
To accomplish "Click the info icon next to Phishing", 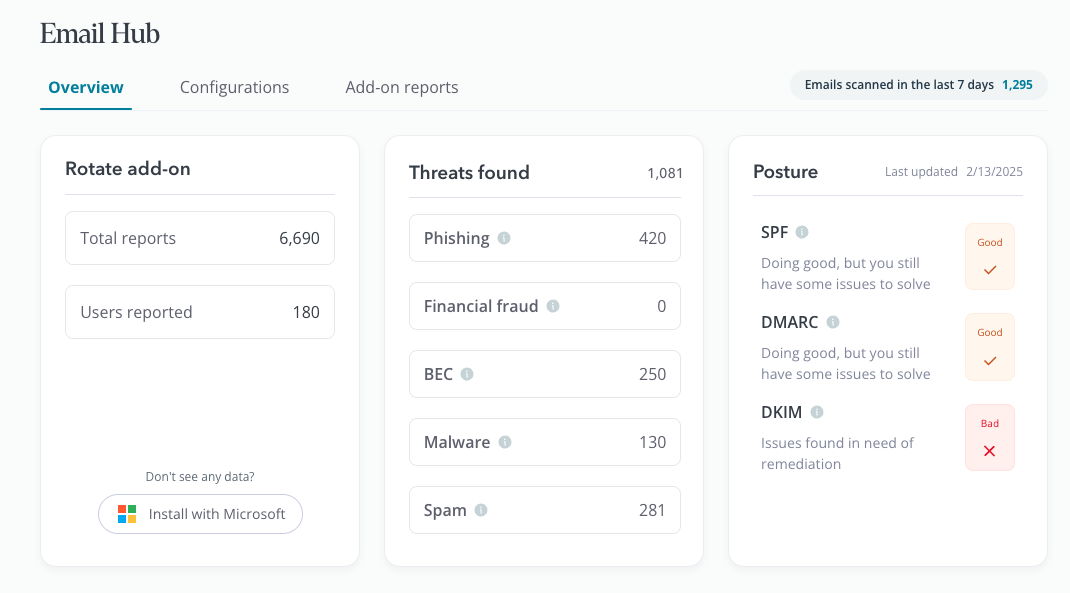I will tap(504, 238).
